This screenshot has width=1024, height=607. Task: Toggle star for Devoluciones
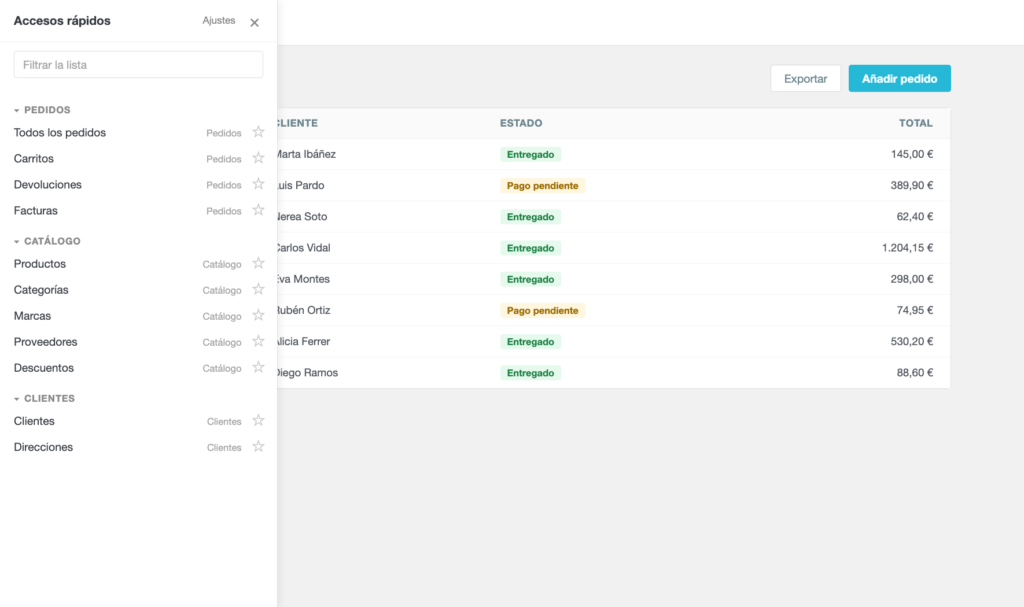(258, 184)
